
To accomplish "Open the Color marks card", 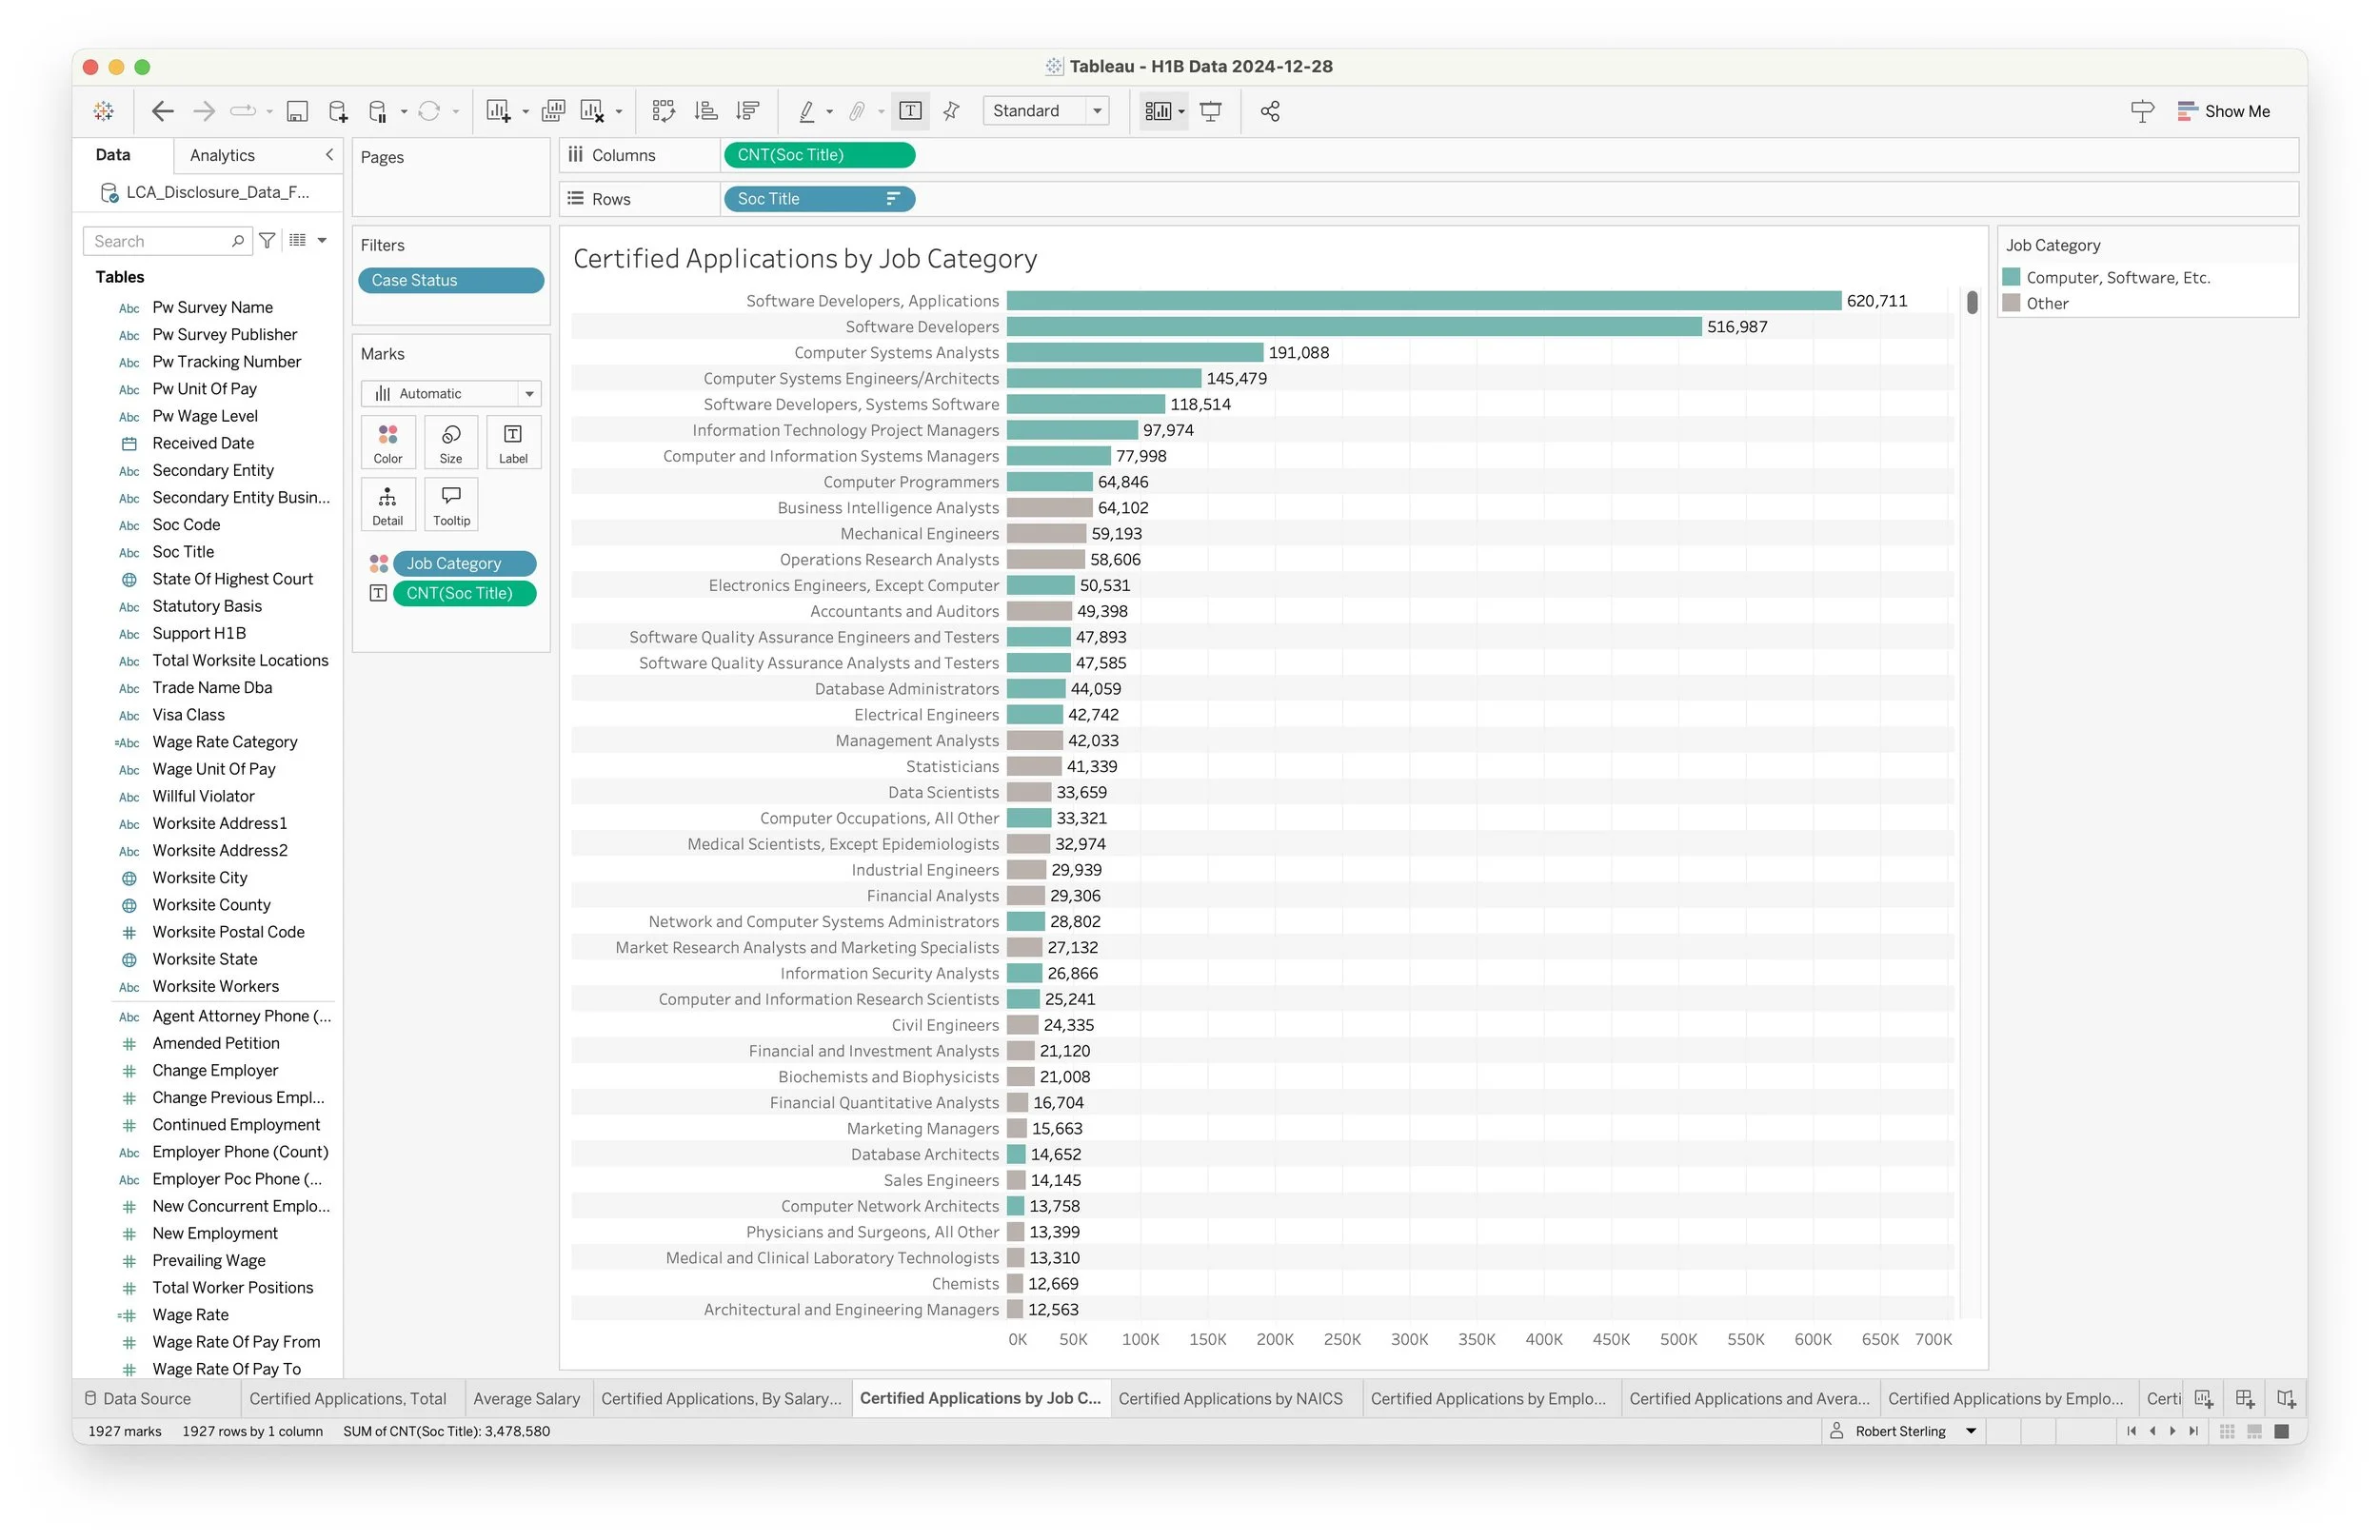I will [x=388, y=442].
